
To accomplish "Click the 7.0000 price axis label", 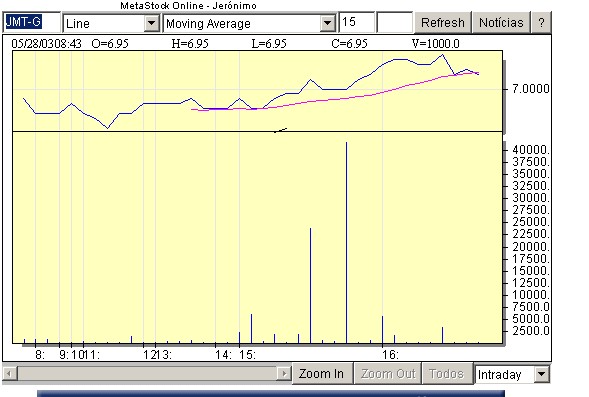I will tap(530, 89).
